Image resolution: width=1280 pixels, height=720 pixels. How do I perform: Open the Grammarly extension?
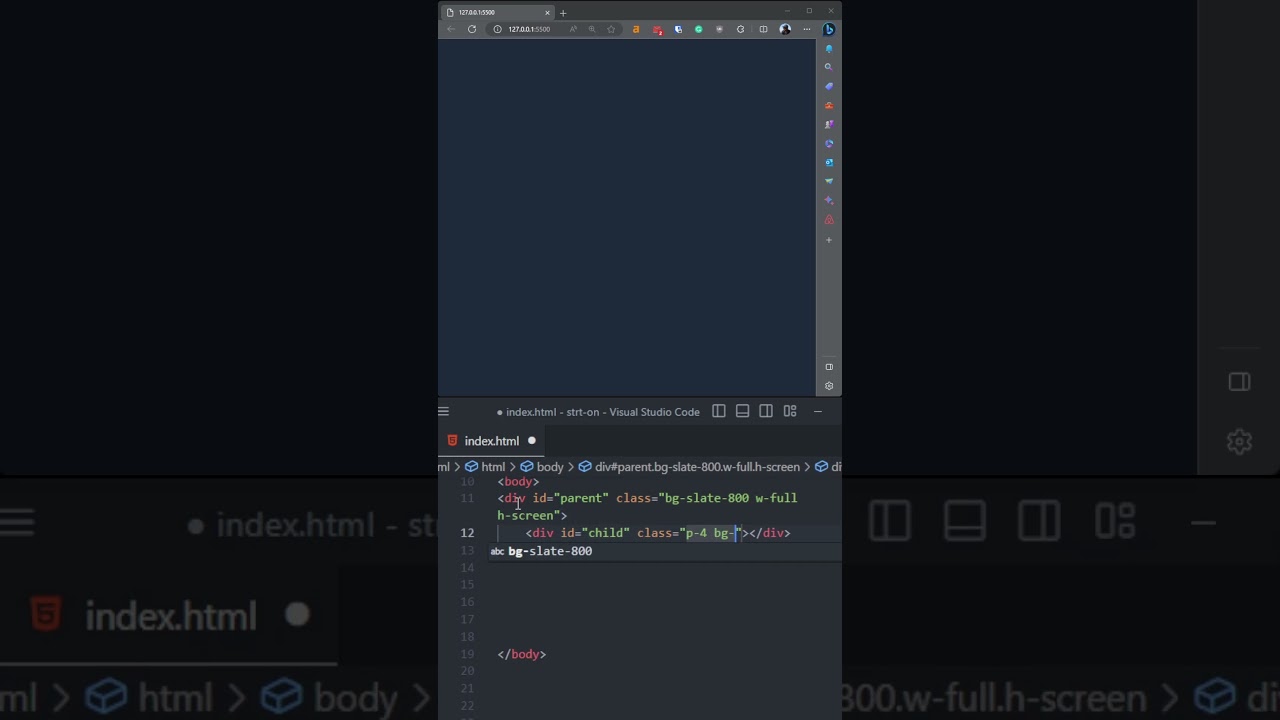[x=698, y=29]
